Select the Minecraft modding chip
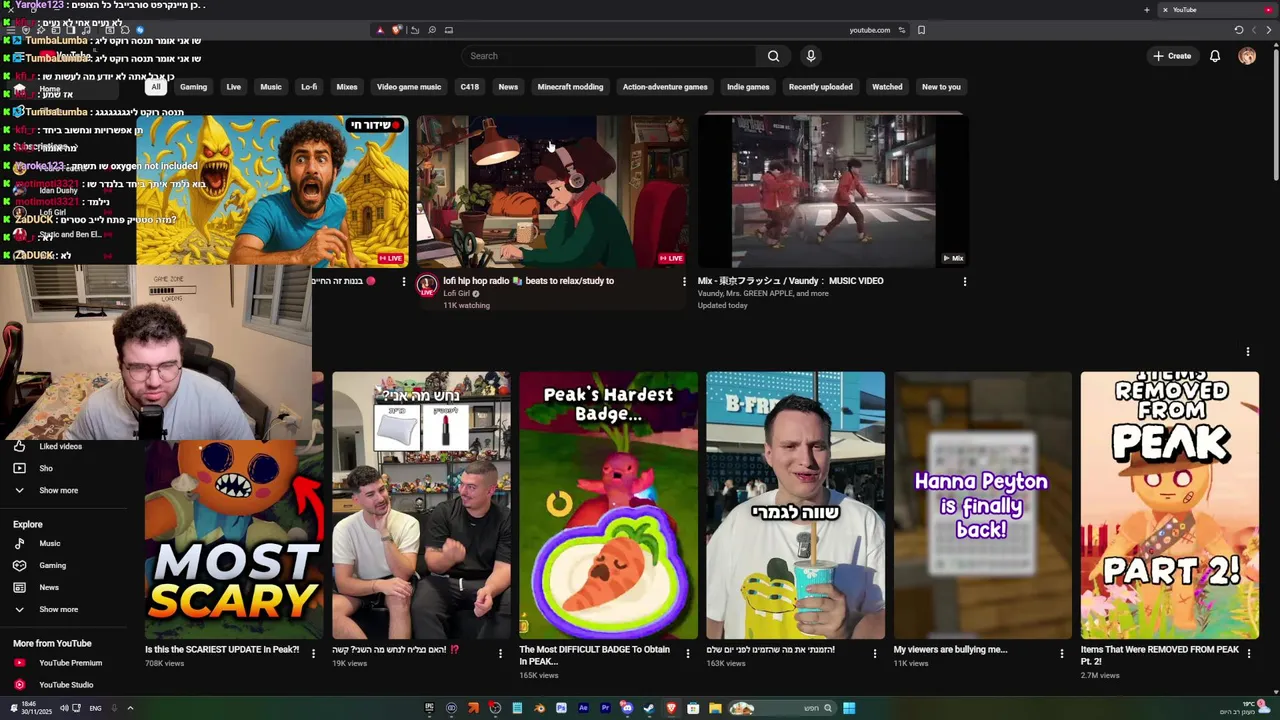The height and width of the screenshot is (720, 1280). (570, 87)
